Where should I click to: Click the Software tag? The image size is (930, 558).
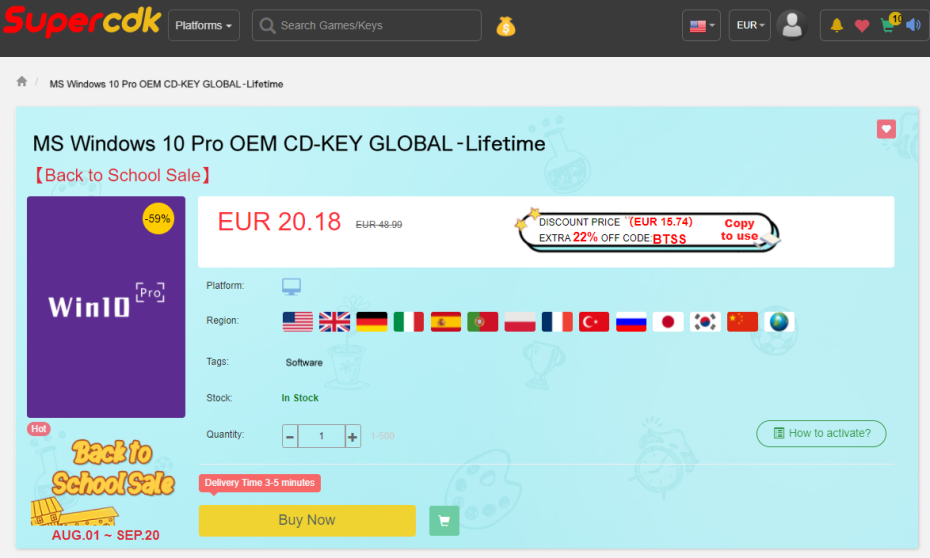click(x=304, y=362)
